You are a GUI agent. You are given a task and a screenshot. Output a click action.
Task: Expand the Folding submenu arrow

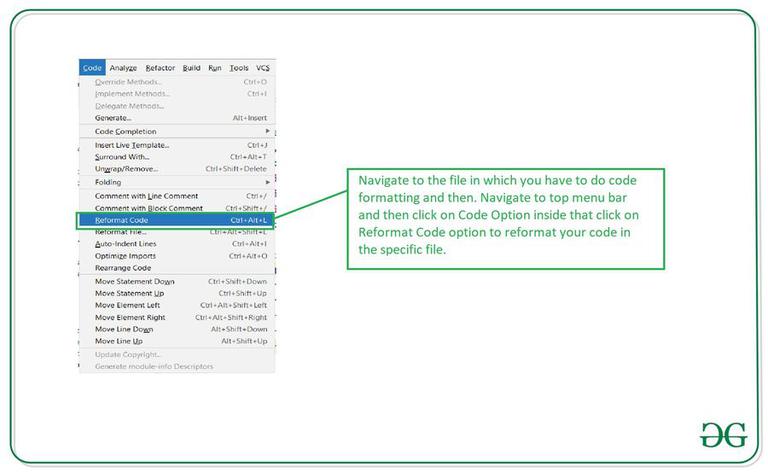[x=267, y=182]
